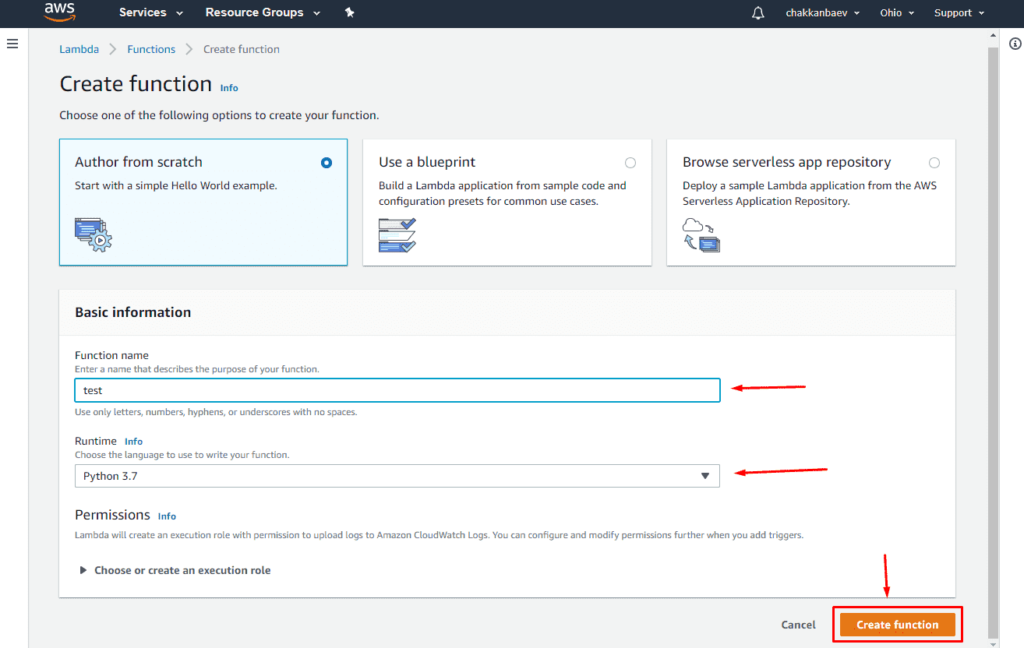Screen dimensions: 1024x648
Task: Click the pin shortcut icon in navbar
Action: (x=349, y=13)
